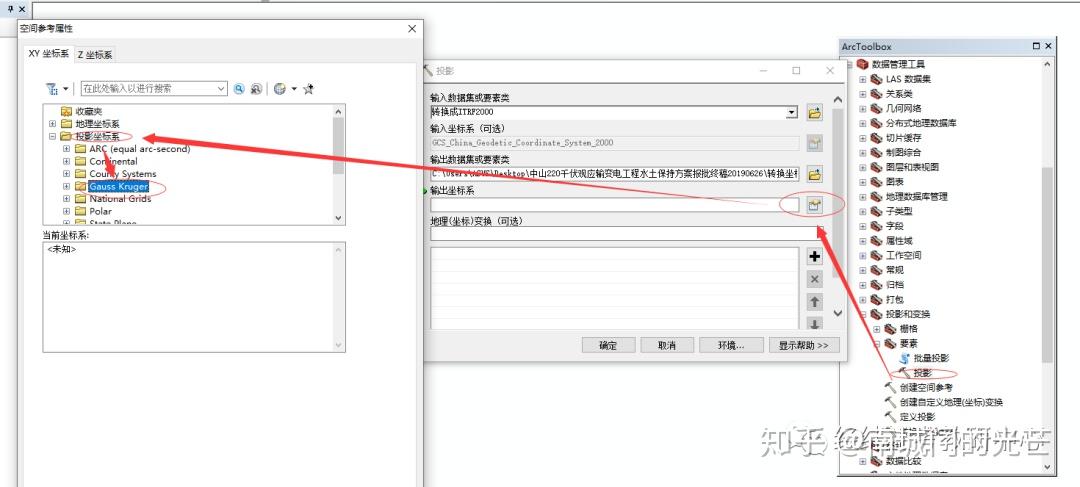1080x487 pixels.
Task: Click the coordinate system search input field
Action: click(148, 88)
